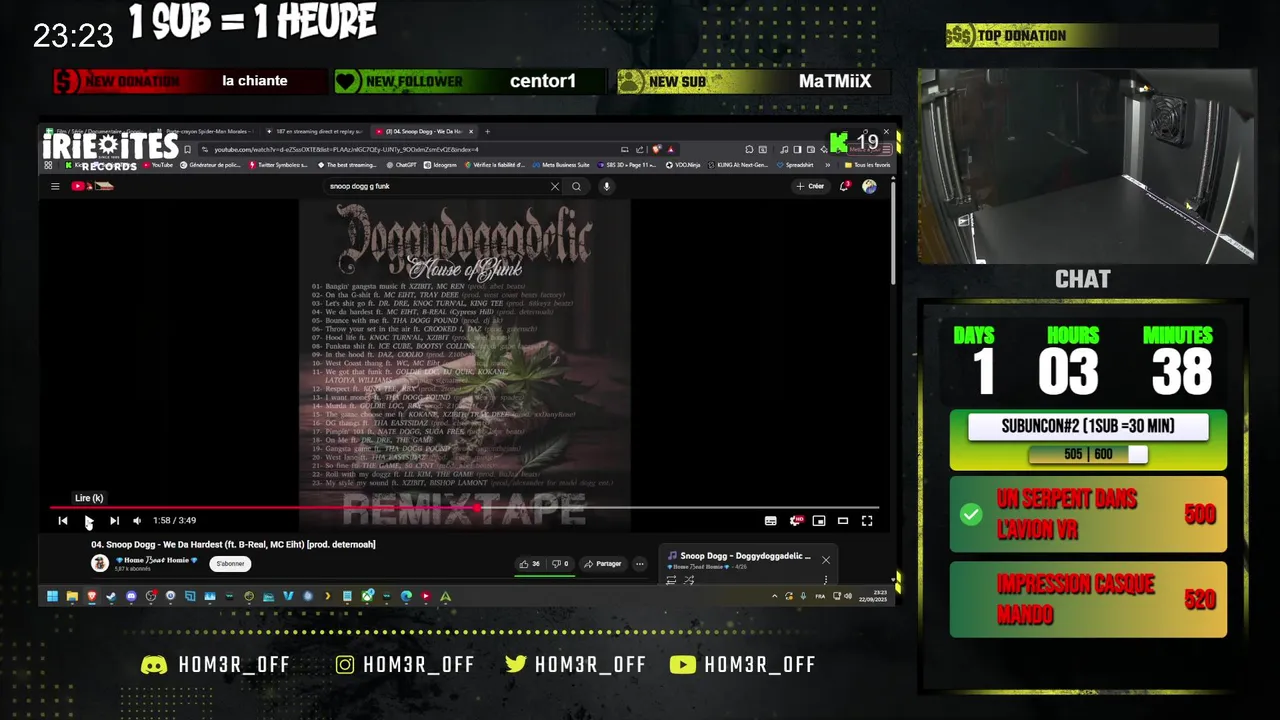1280x720 pixels.
Task: Click the S'abonner subscribe button
Action: [x=230, y=564]
